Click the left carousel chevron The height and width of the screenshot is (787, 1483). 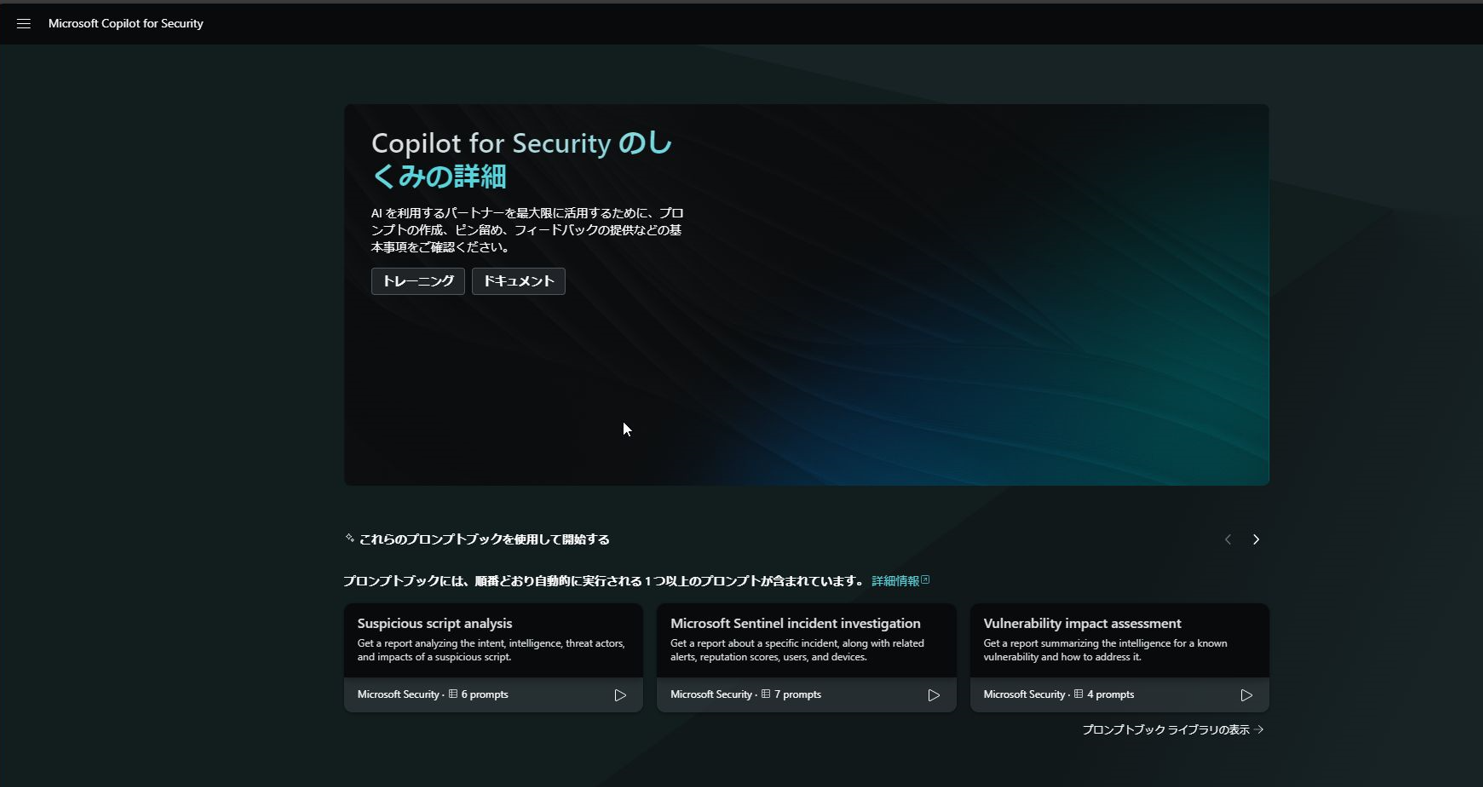[1227, 539]
